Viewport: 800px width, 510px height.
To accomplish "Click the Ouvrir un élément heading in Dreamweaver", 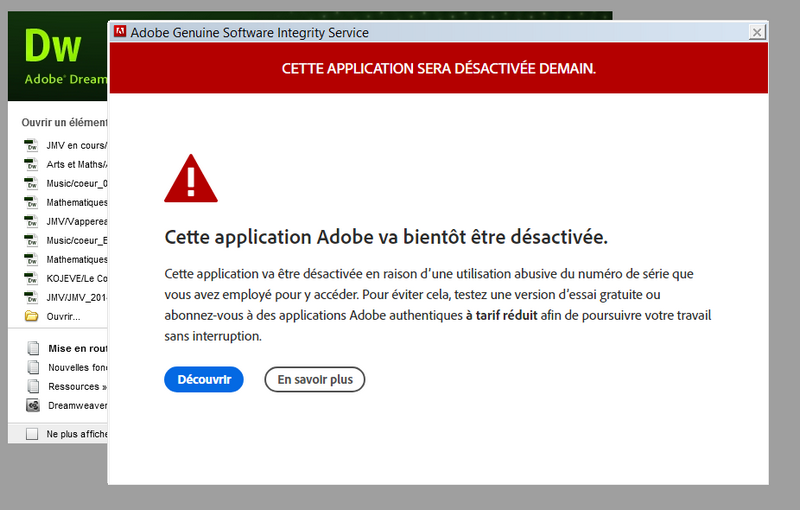I will tap(64, 122).
